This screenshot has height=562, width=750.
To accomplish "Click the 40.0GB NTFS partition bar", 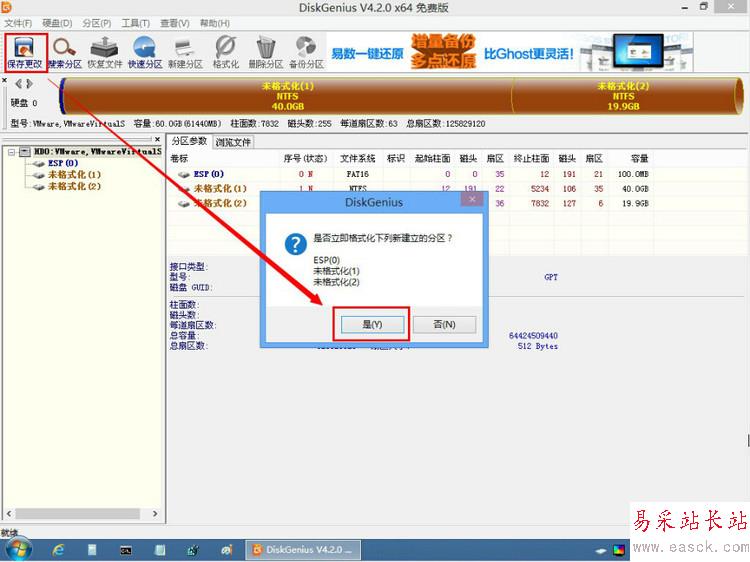I will click(287, 96).
